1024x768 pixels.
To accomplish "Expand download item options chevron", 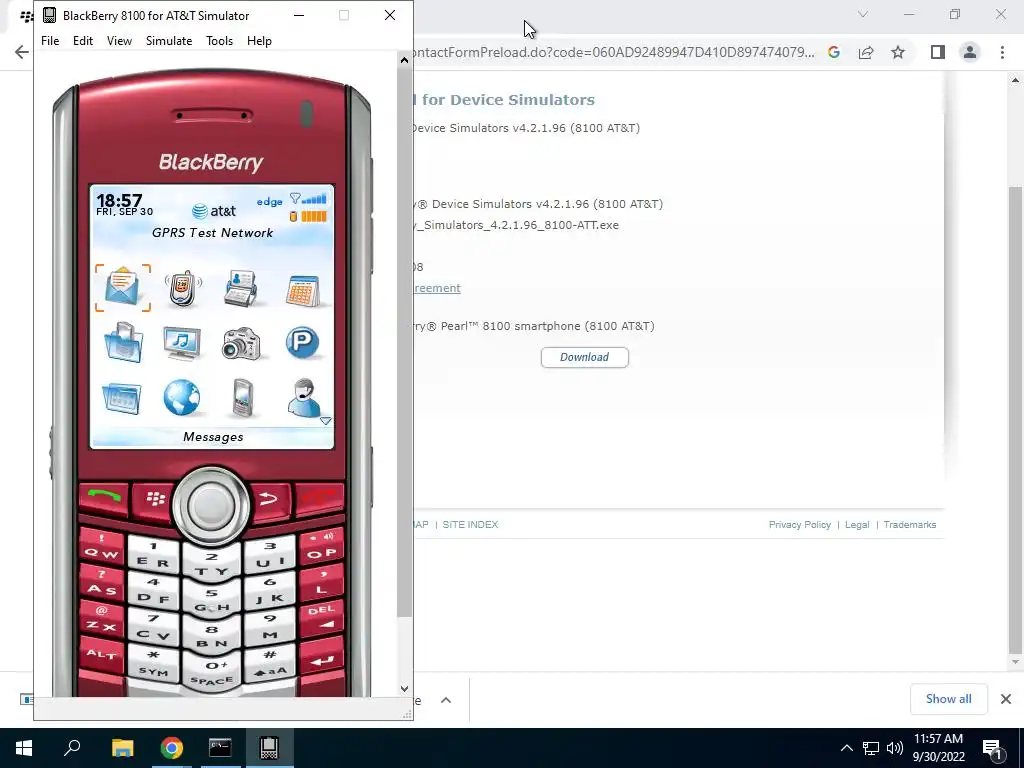I will pyautogui.click(x=445, y=700).
